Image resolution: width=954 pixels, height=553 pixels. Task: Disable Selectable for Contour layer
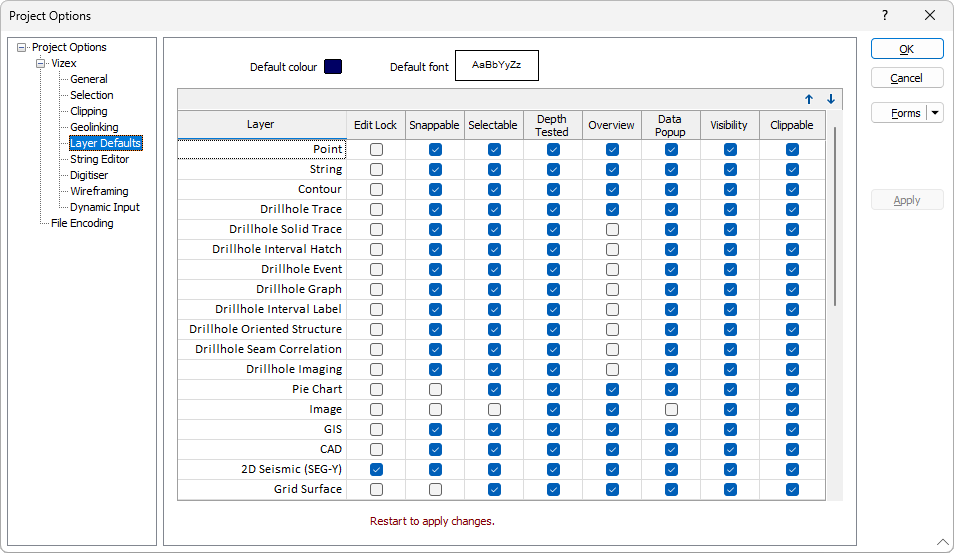(494, 190)
